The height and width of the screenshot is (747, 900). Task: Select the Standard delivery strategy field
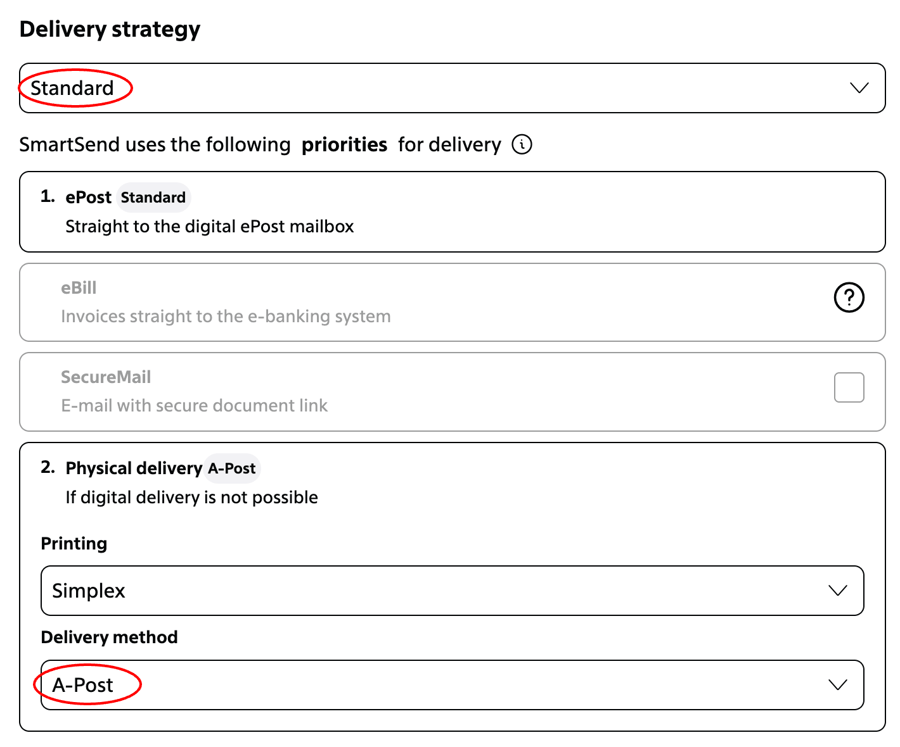(x=452, y=88)
